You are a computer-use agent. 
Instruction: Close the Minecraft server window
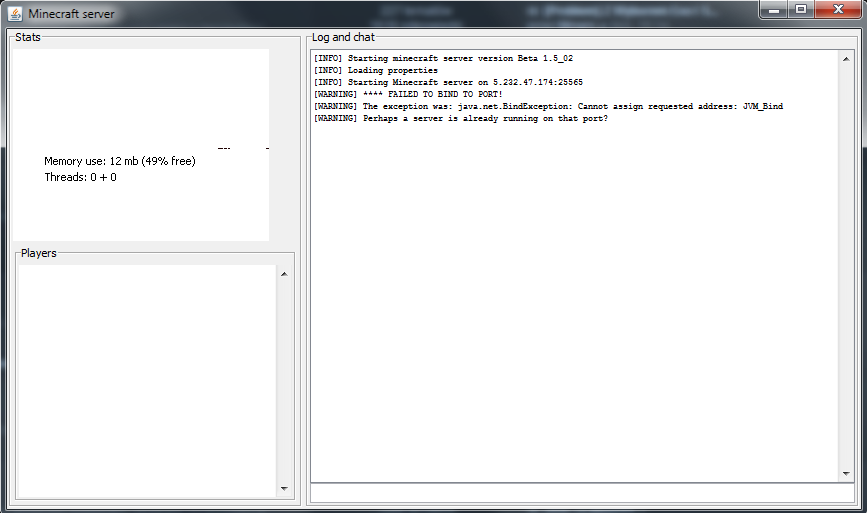(838, 9)
